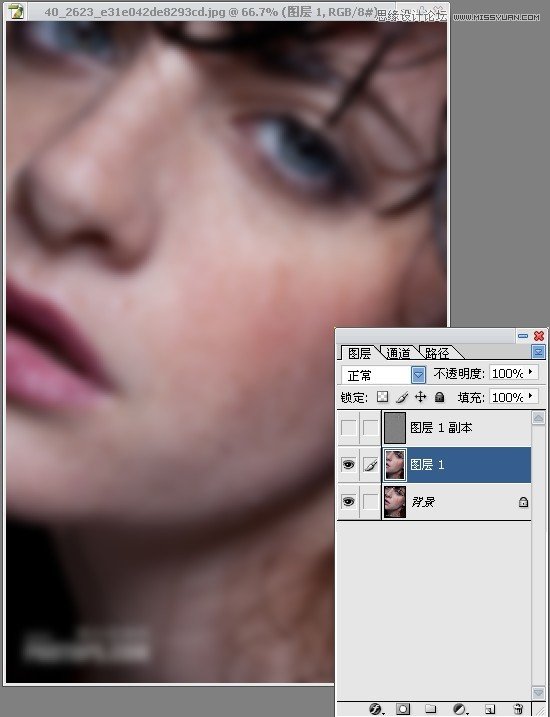
Task: Click the lock icon on 背景 layer
Action: point(523,502)
